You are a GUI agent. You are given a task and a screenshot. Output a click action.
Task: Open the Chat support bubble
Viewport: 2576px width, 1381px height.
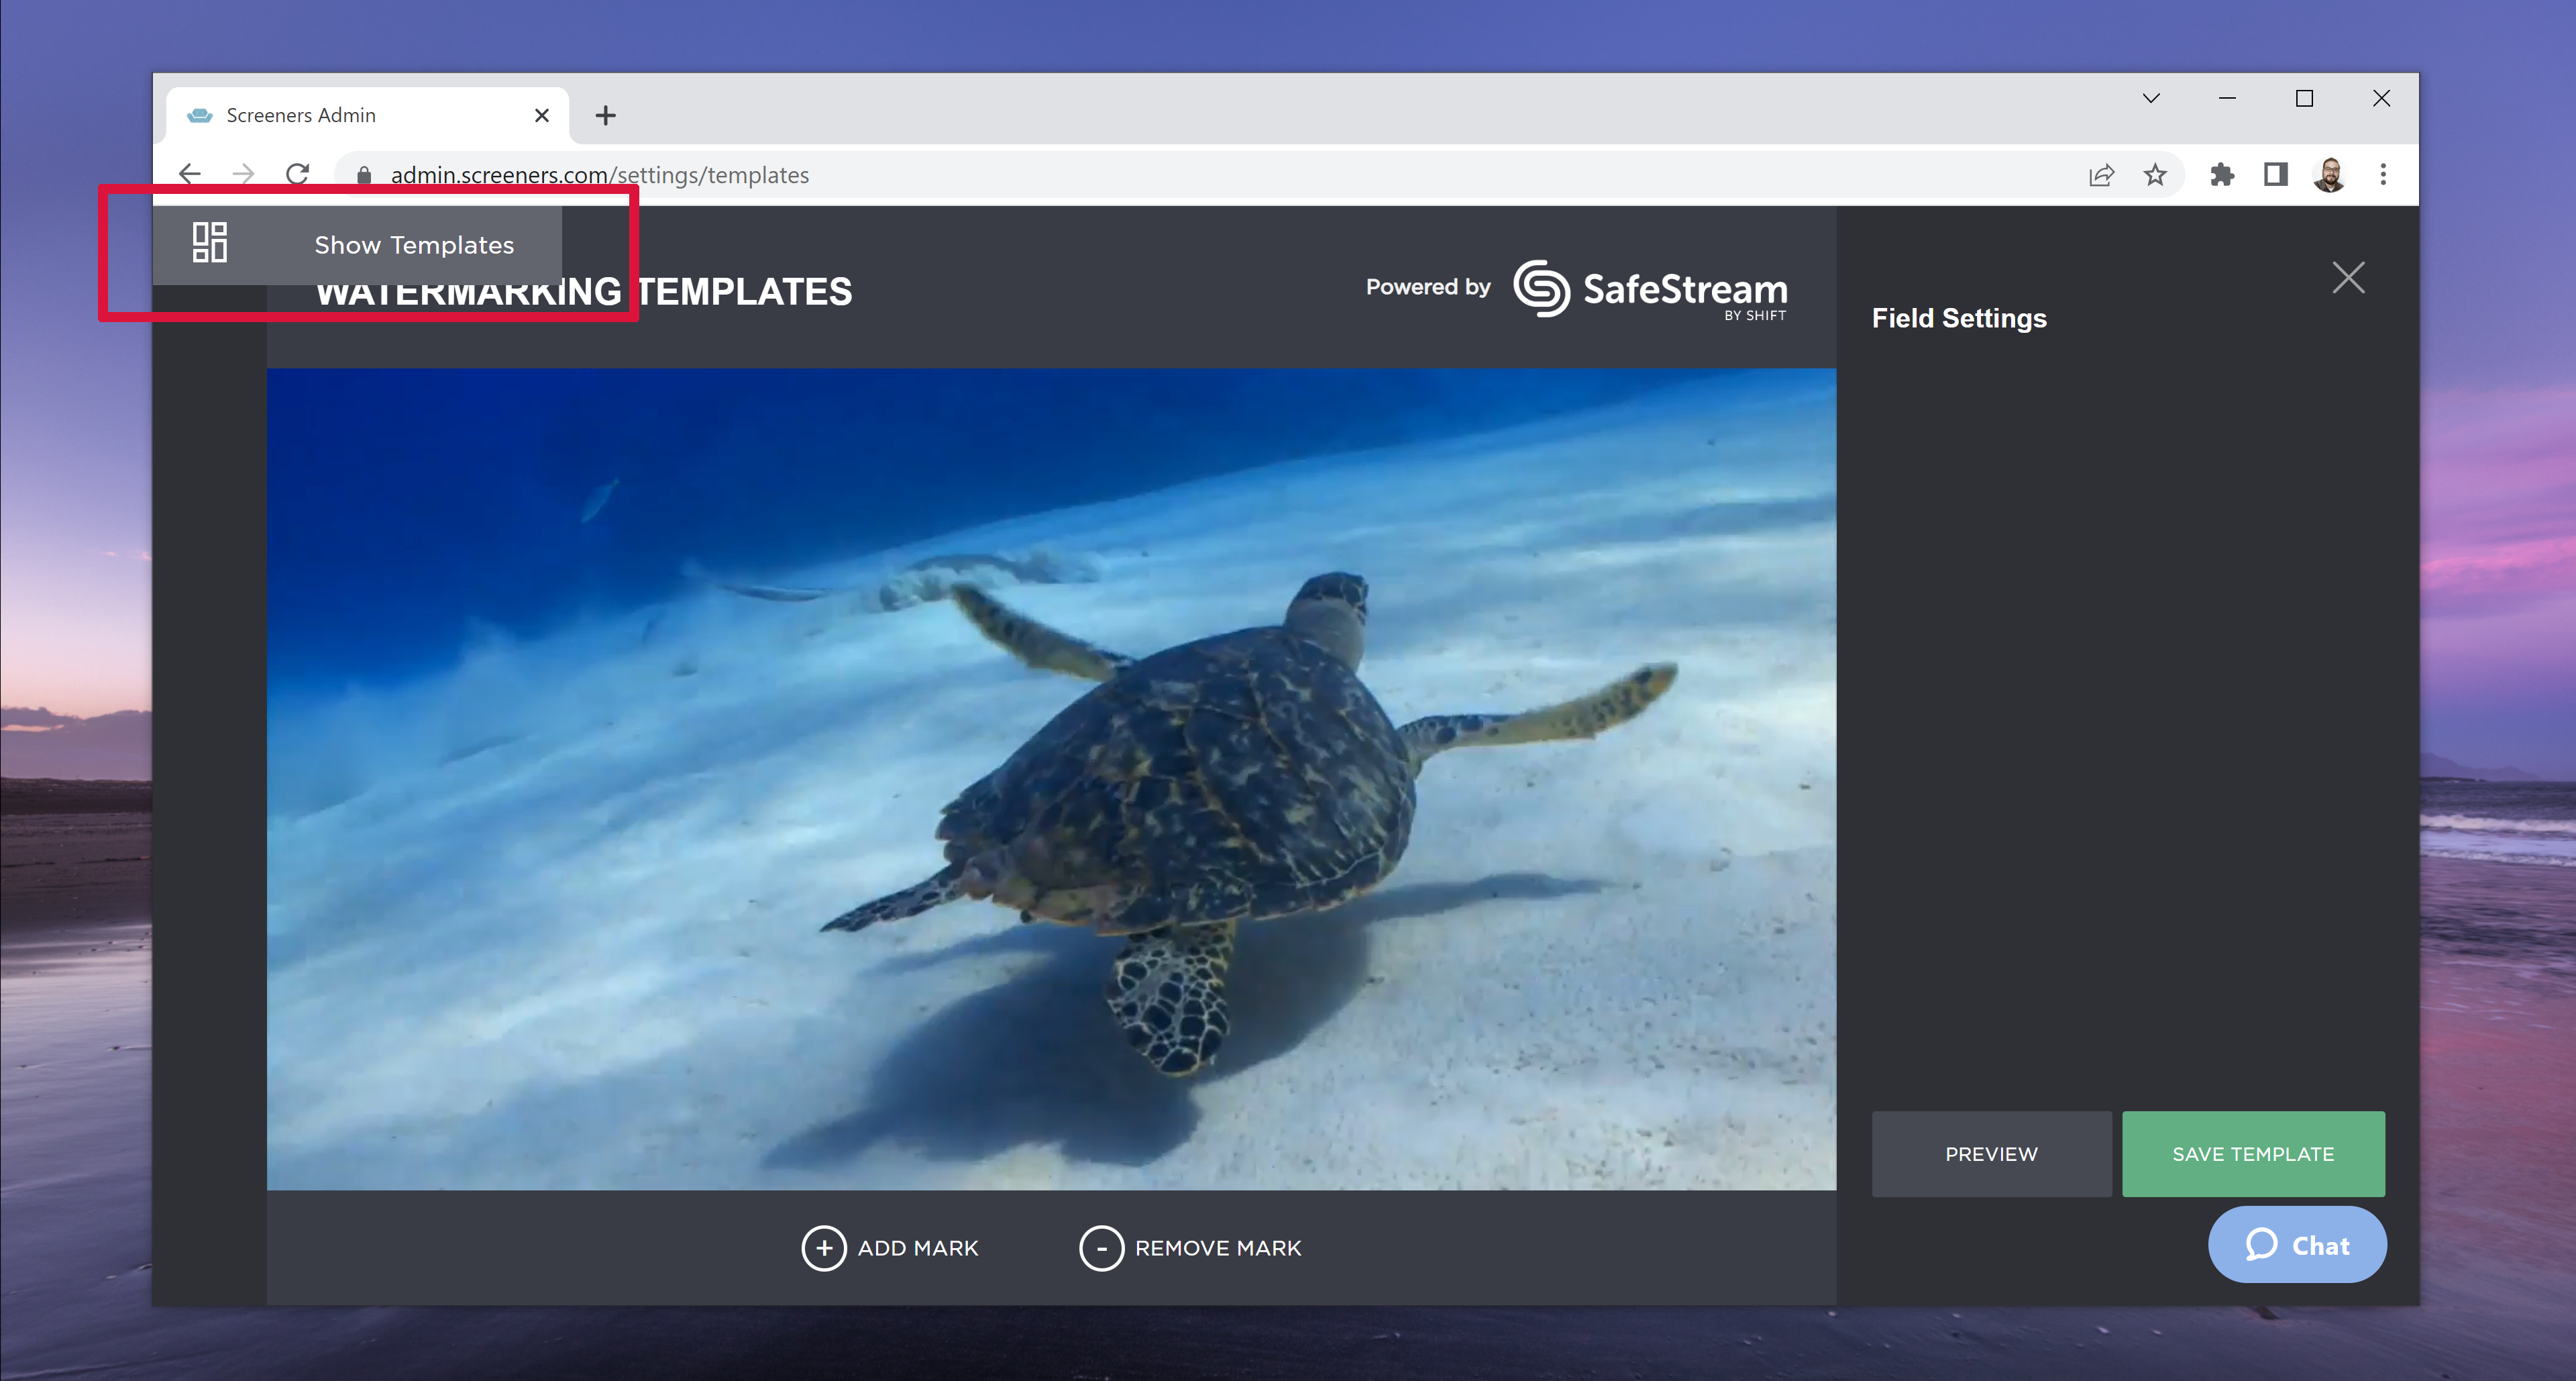coord(2297,1245)
